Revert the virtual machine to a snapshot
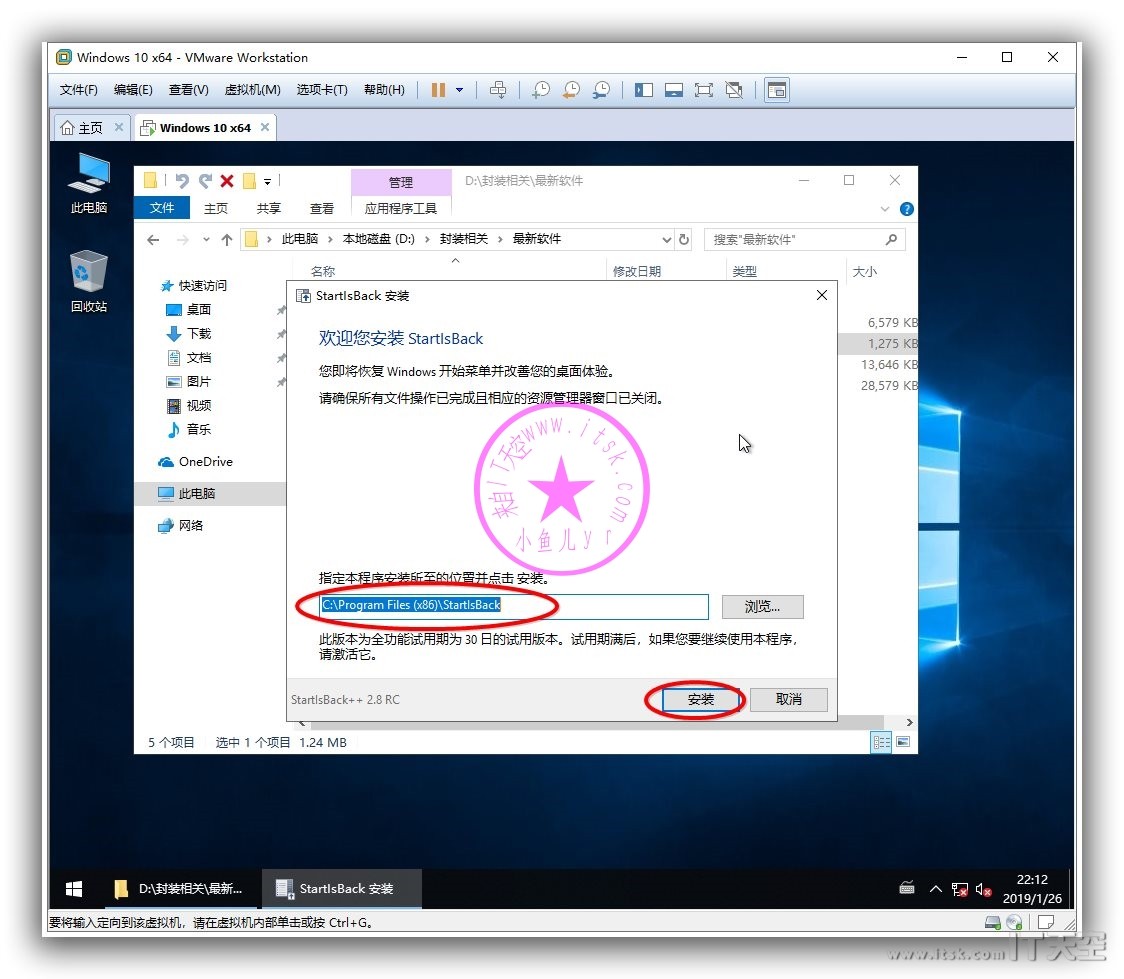 (571, 90)
